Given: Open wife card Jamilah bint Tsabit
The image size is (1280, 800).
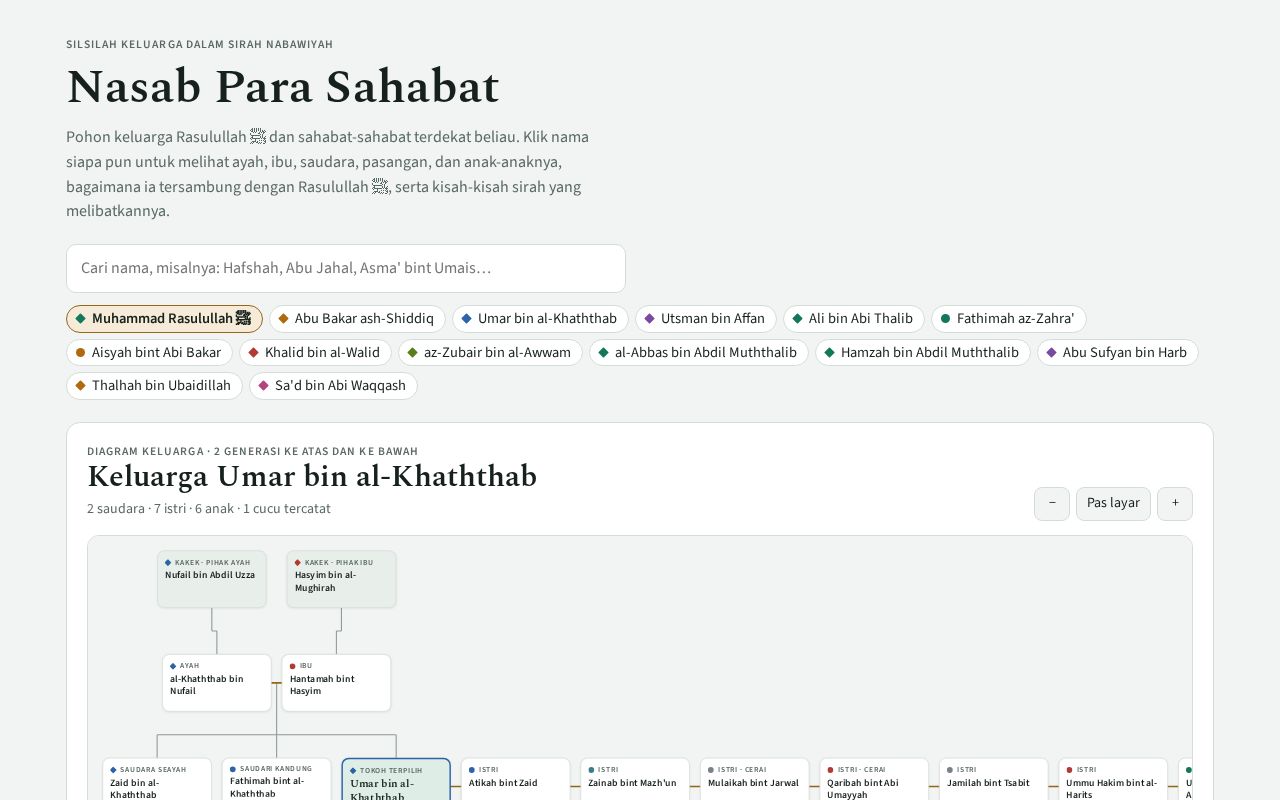Looking at the screenshot, I should click(x=994, y=780).
